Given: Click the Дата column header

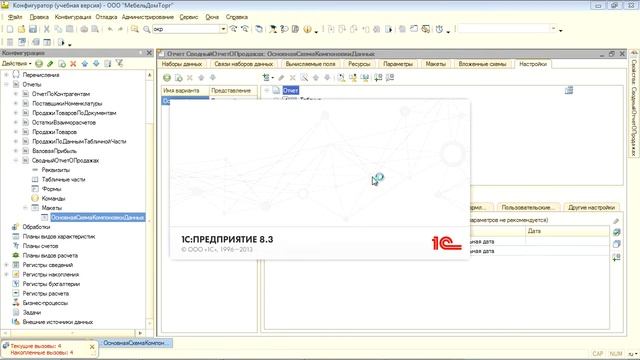Looking at the screenshot, I should coord(567,231).
